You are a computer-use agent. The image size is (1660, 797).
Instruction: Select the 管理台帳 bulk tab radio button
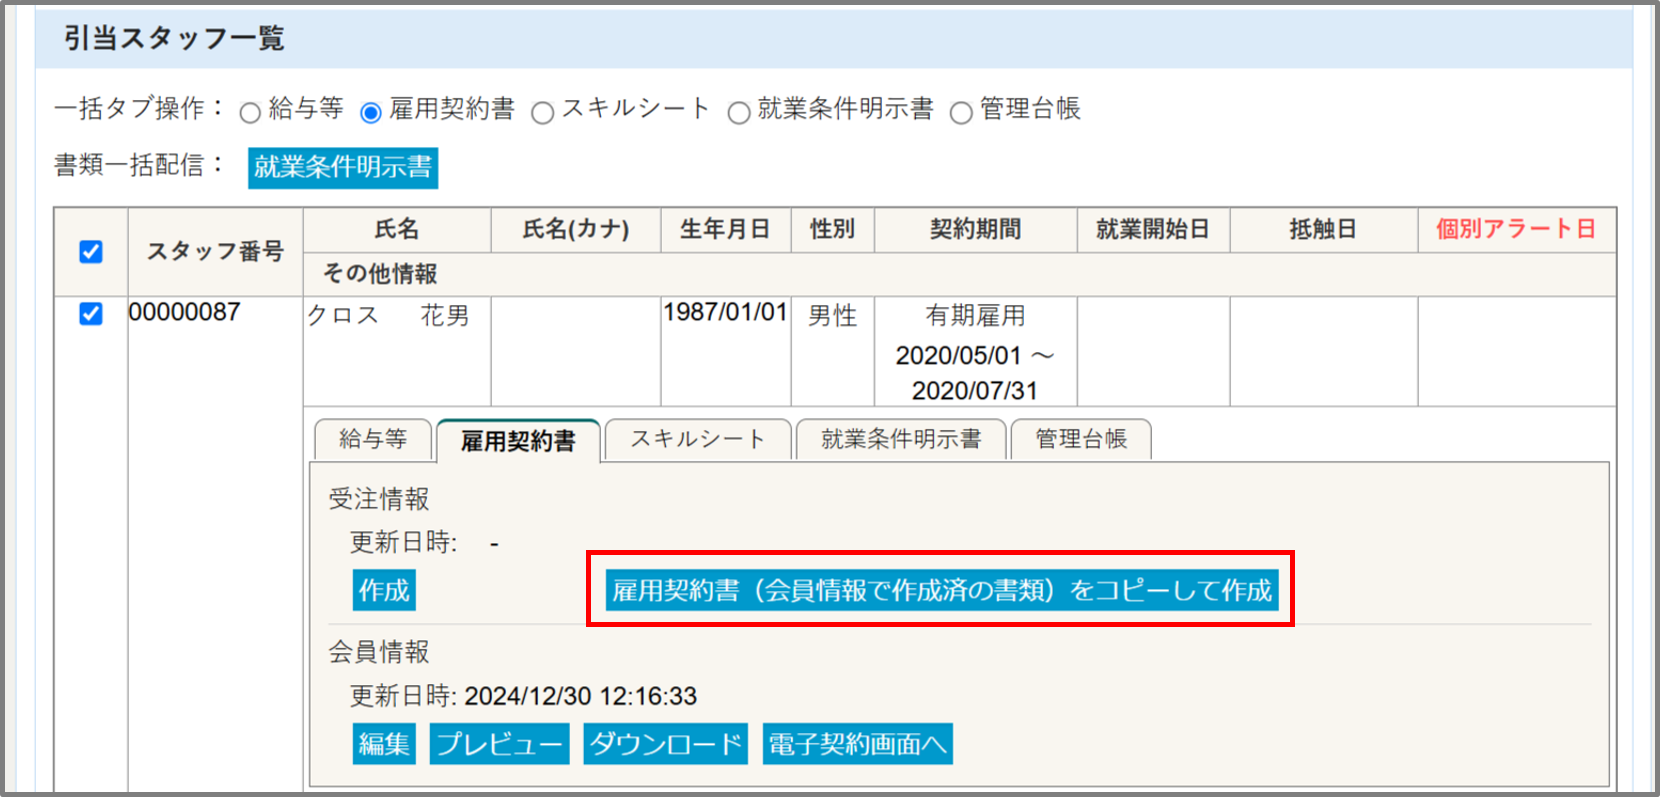click(x=961, y=112)
